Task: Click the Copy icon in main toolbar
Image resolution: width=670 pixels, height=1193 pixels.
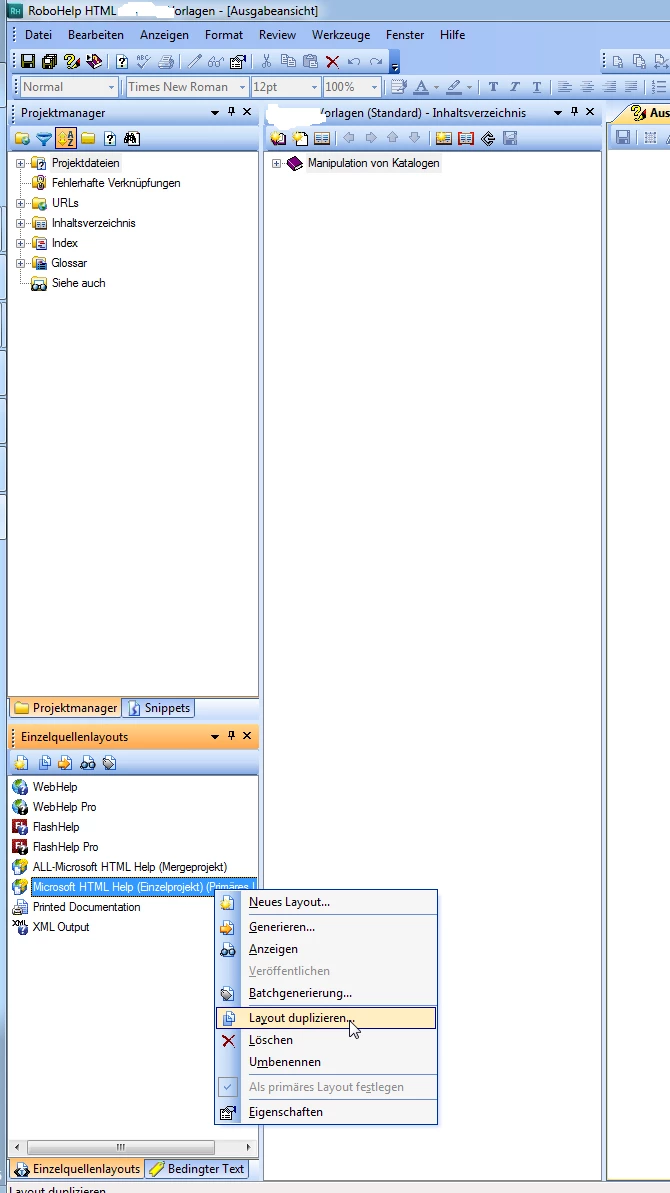Action: [287, 62]
